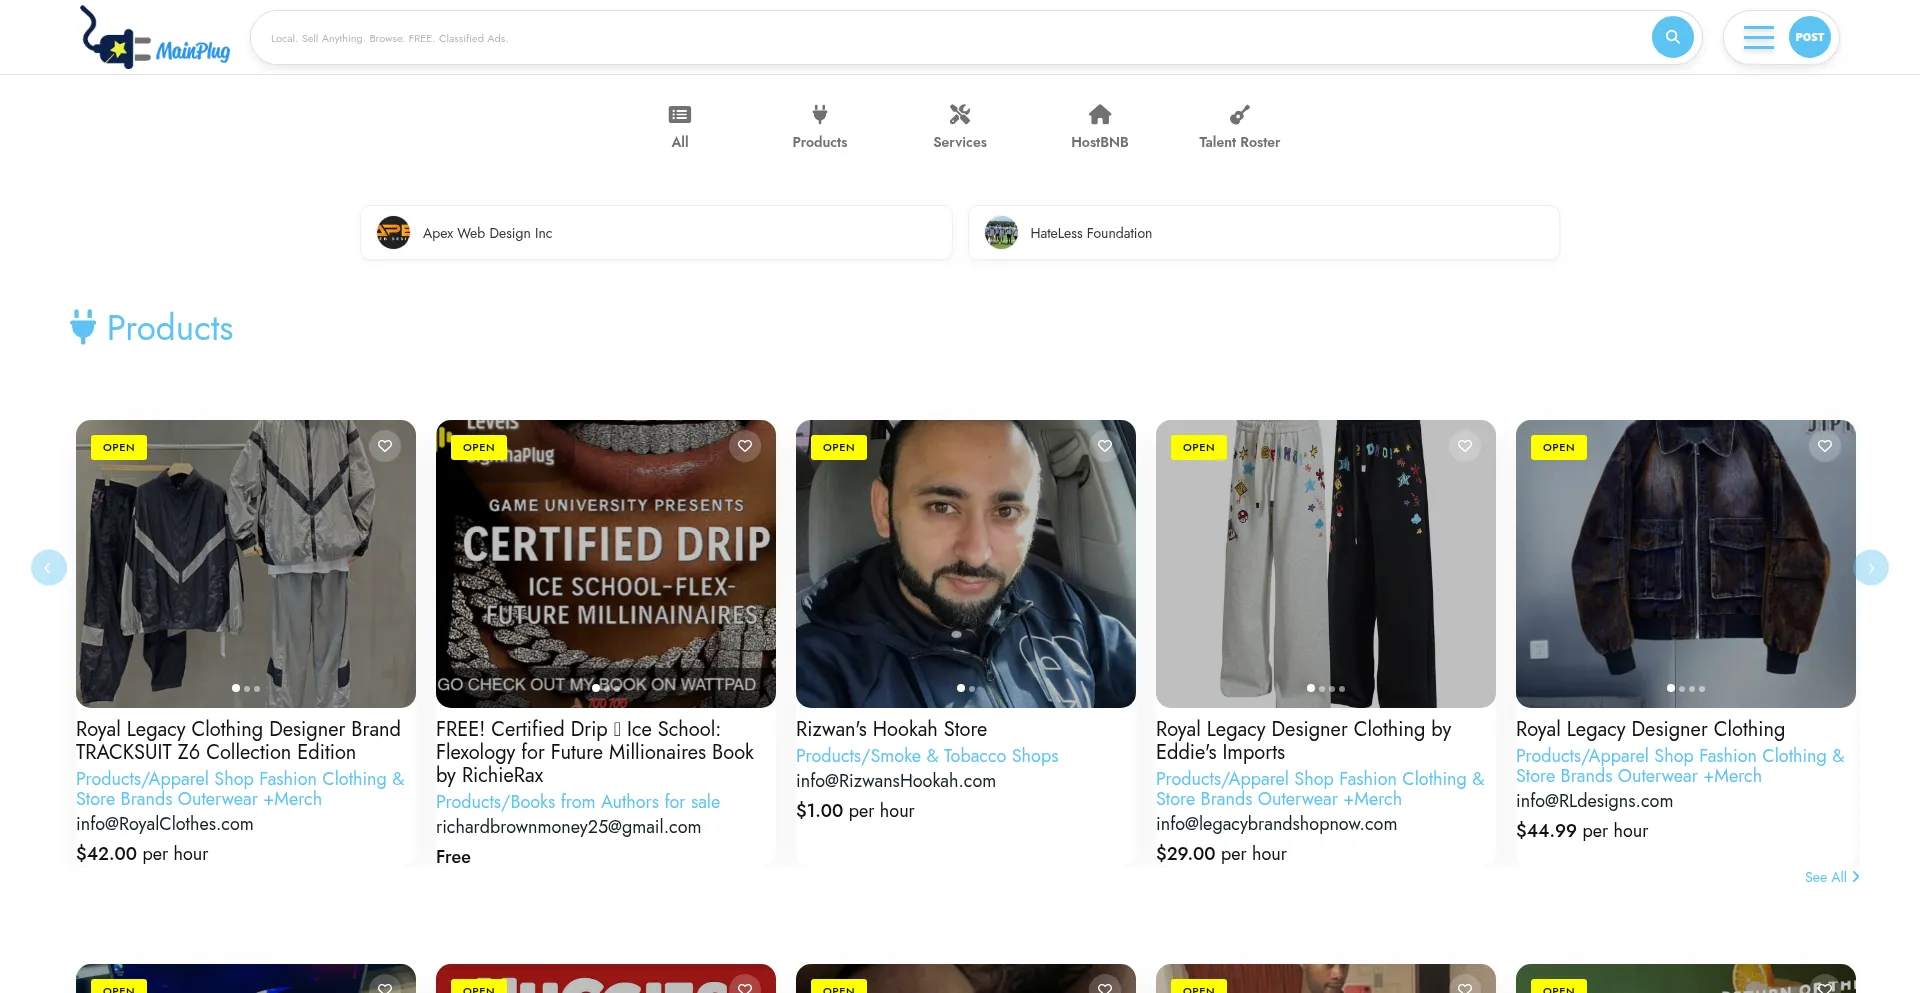The image size is (1920, 993).
Task: Open the Certified Drip book cover image
Action: (606, 564)
